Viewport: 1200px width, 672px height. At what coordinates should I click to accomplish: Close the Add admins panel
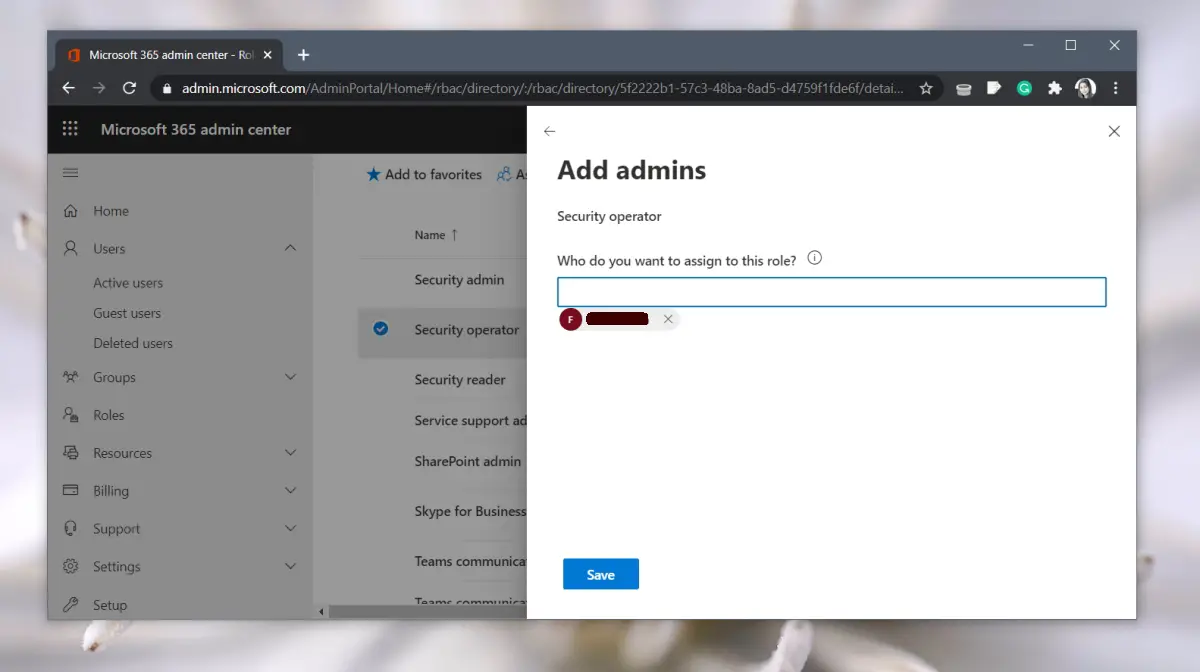[1114, 131]
